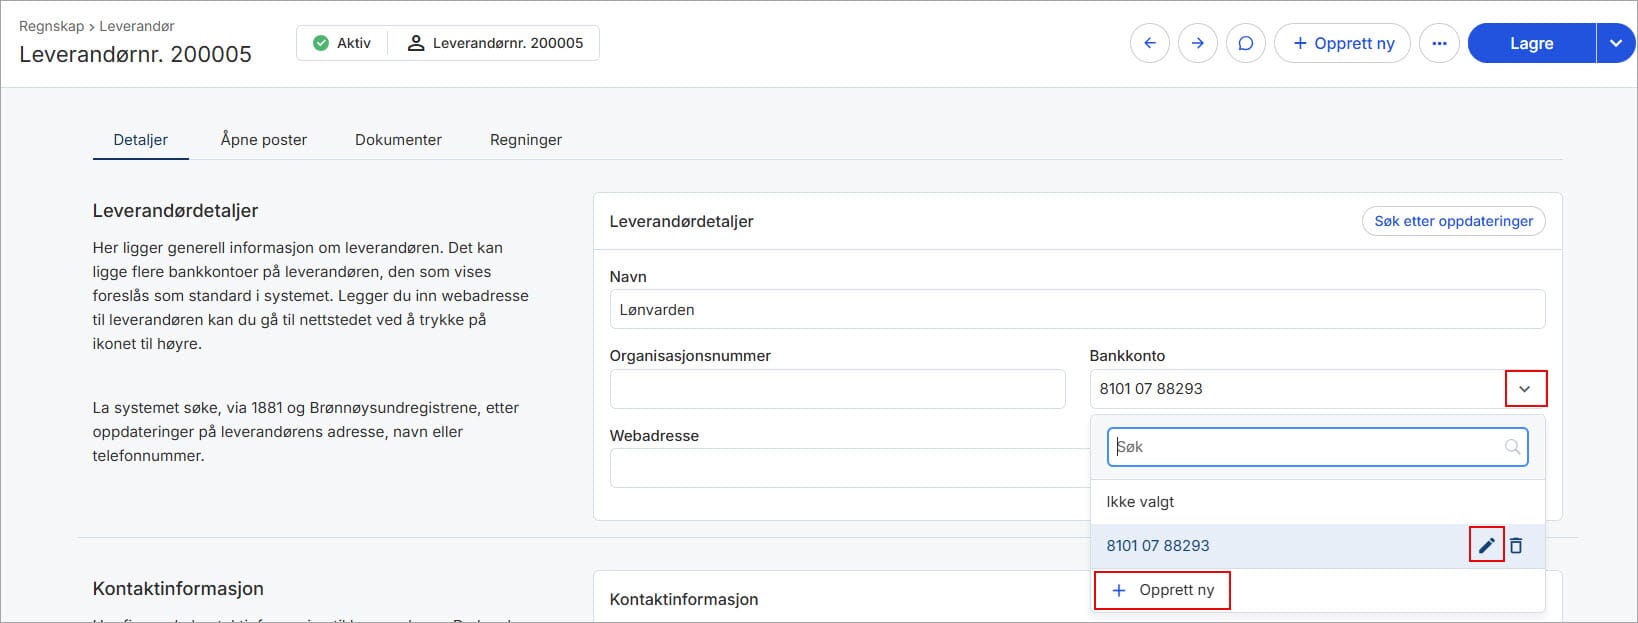Click the Regnskap breadcrumb link
Image resolution: width=1638 pixels, height=623 pixels.
(x=51, y=26)
